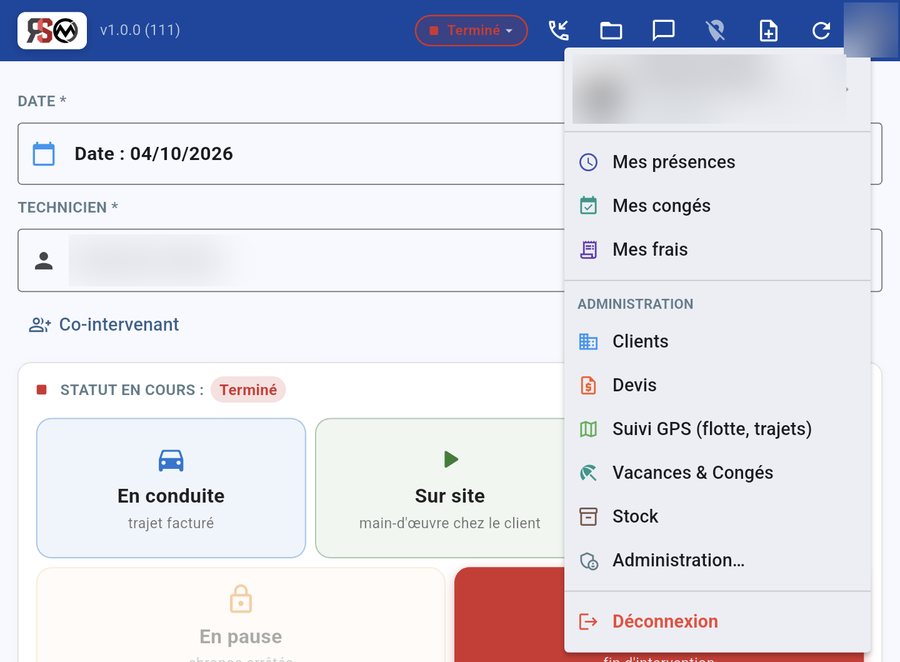Image resolution: width=900 pixels, height=662 pixels.
Task: Click the calendar icon in date field
Action: pyautogui.click(x=44, y=154)
